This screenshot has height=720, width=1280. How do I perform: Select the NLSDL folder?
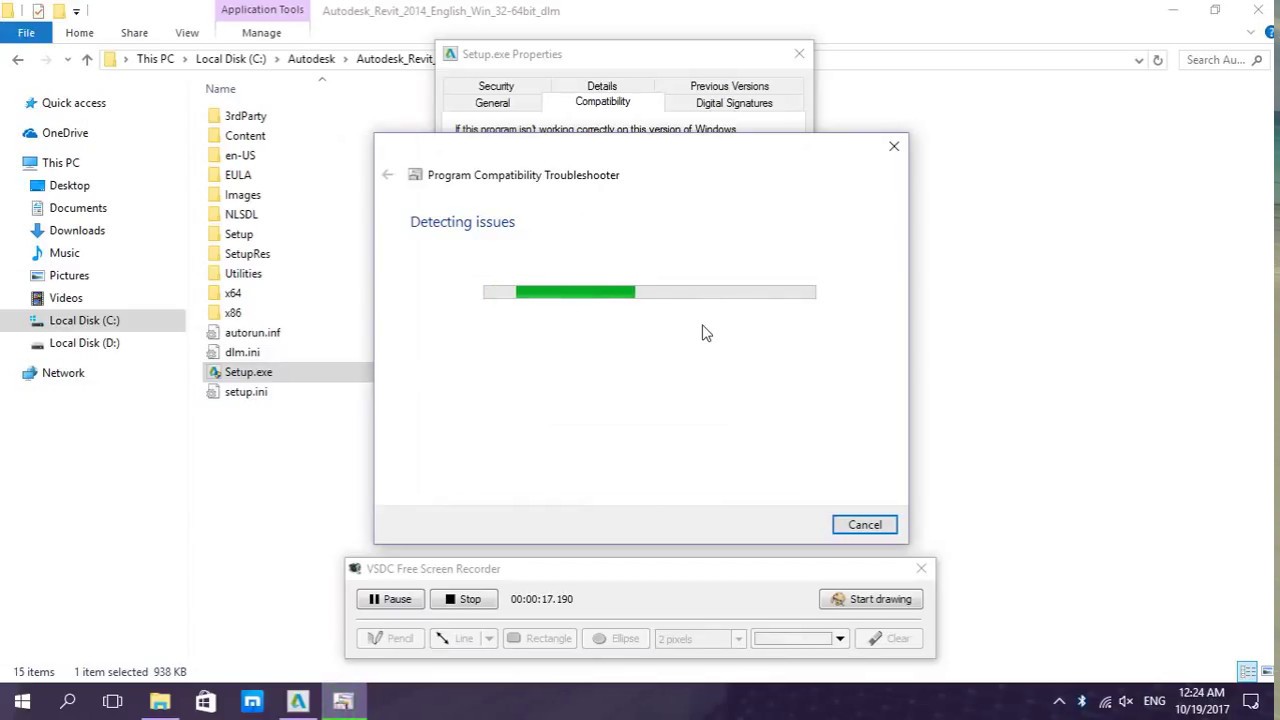(241, 214)
